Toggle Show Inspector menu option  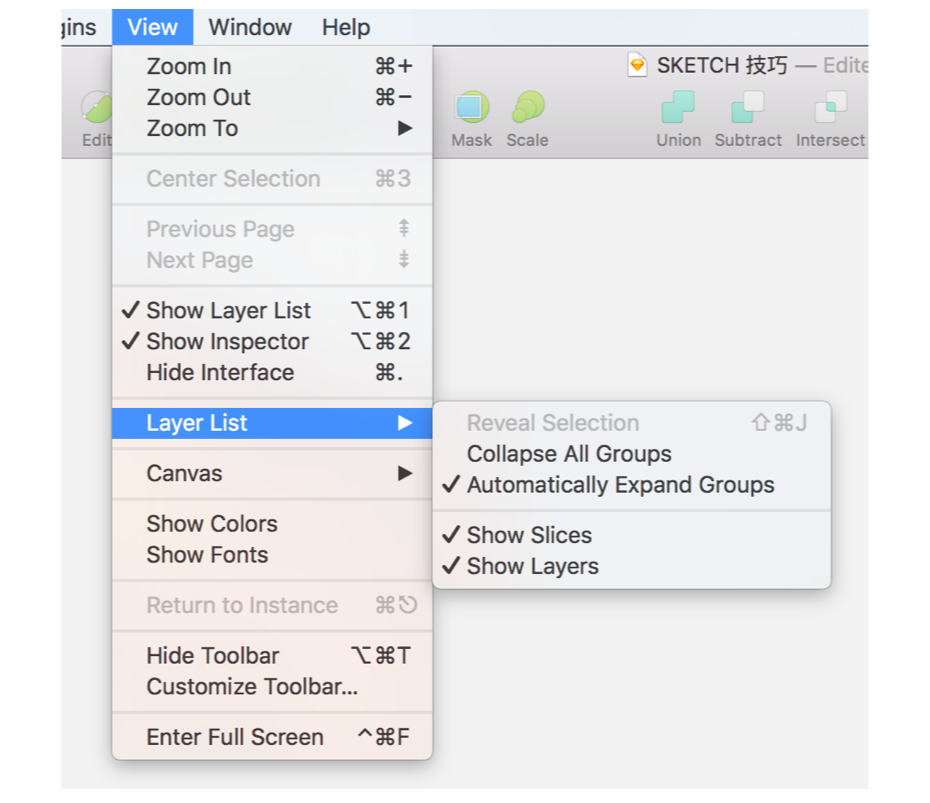[x=228, y=342]
